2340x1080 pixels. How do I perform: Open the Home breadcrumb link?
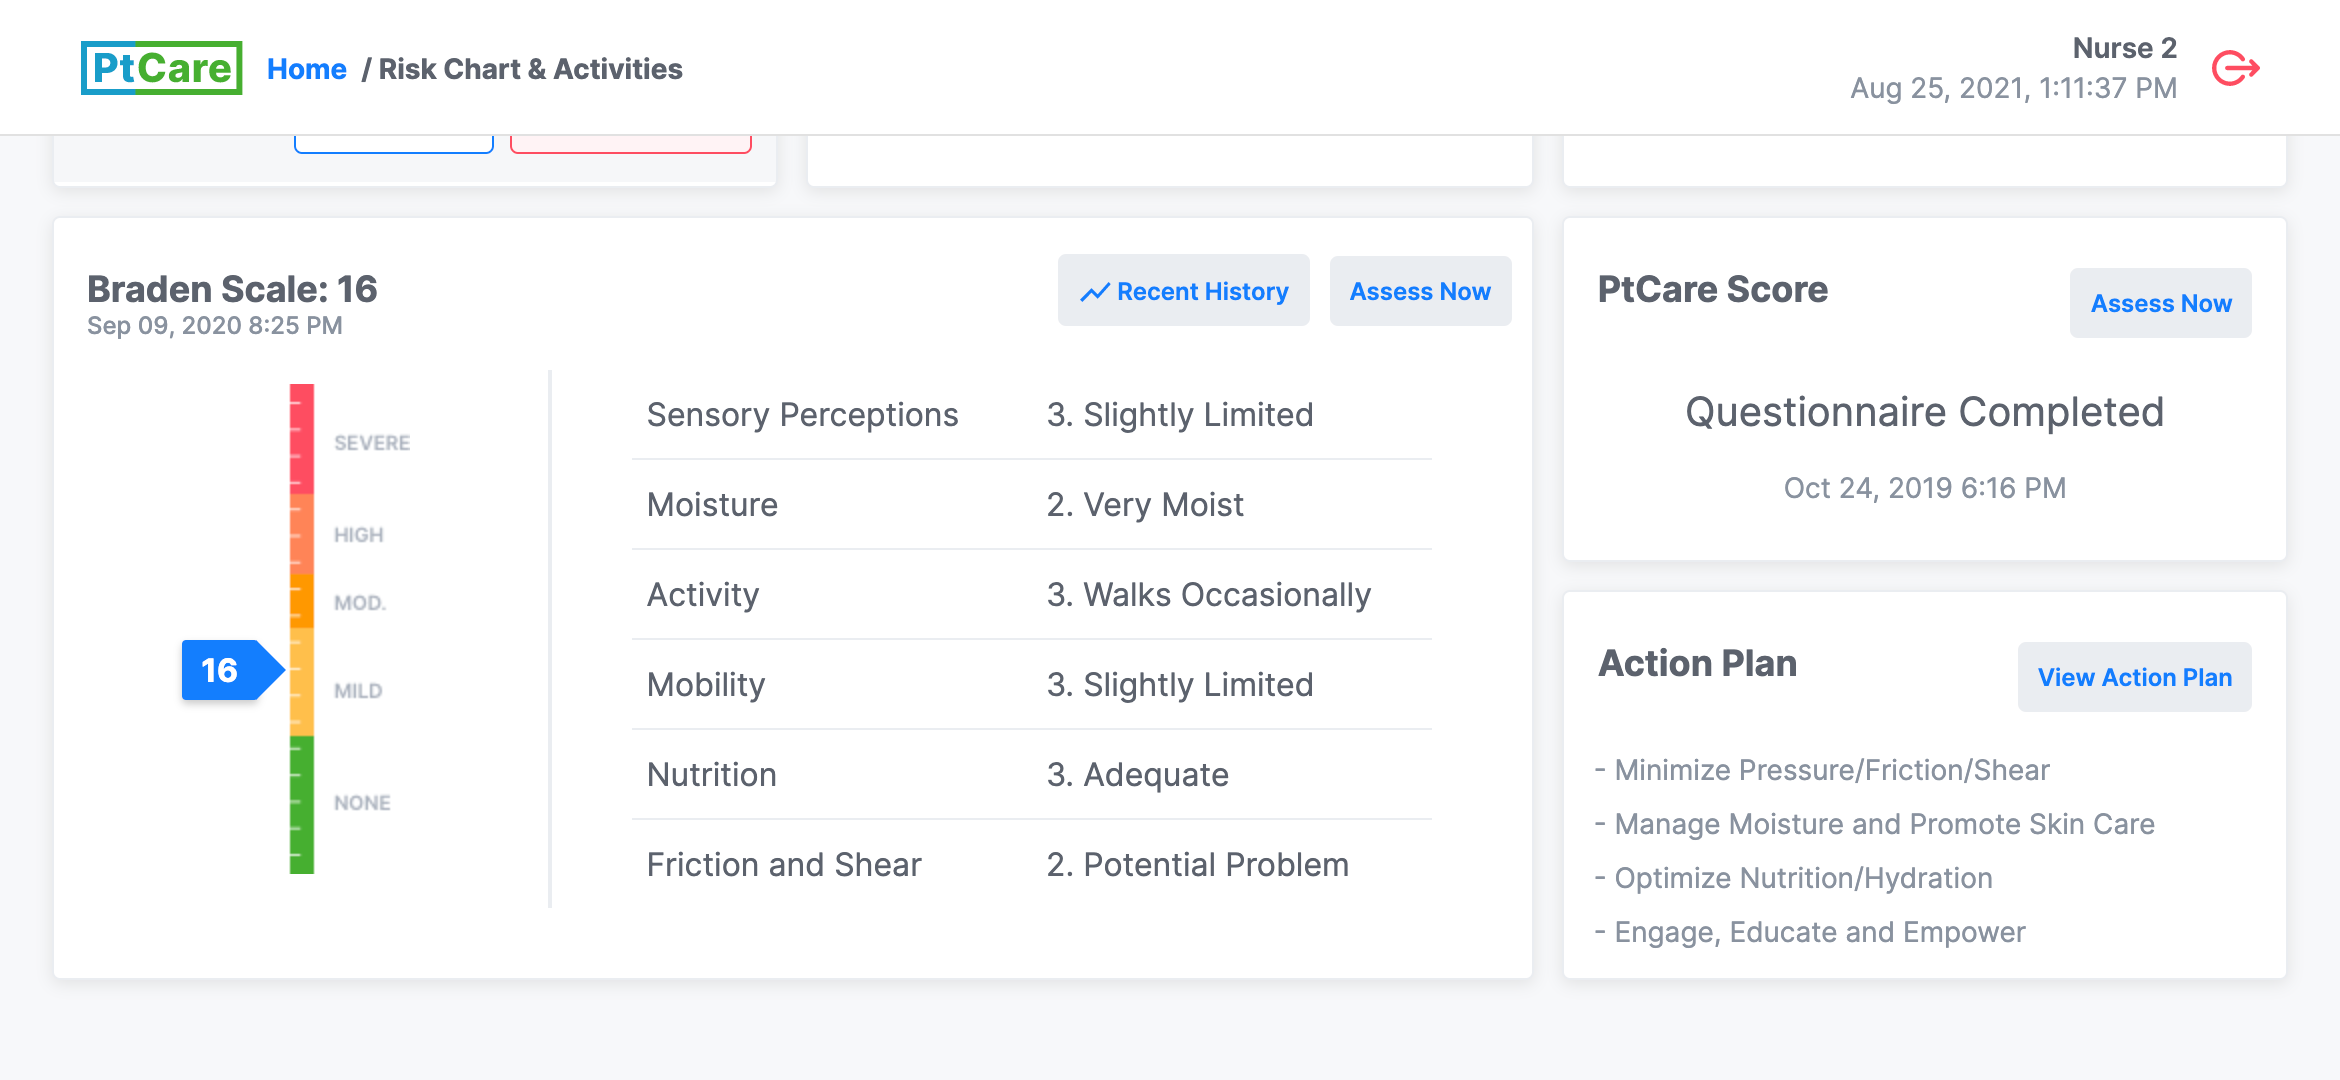pos(306,69)
